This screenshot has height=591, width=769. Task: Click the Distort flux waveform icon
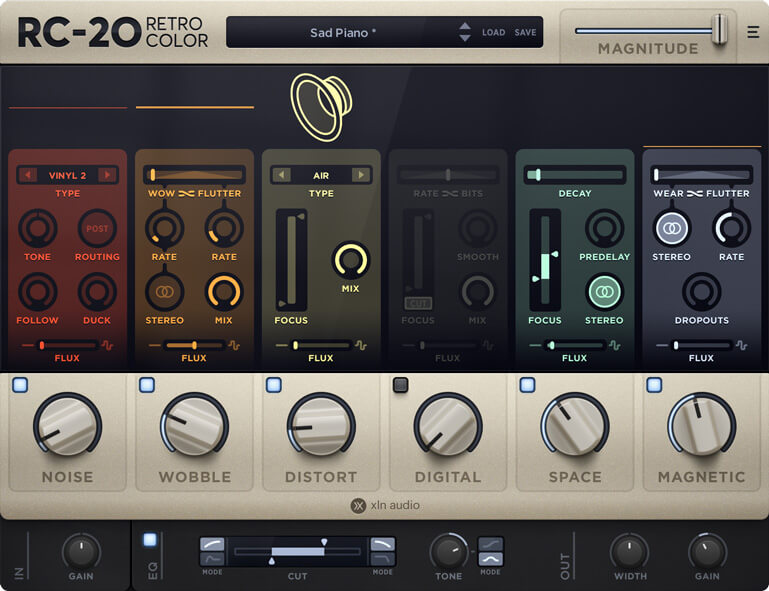(x=361, y=345)
